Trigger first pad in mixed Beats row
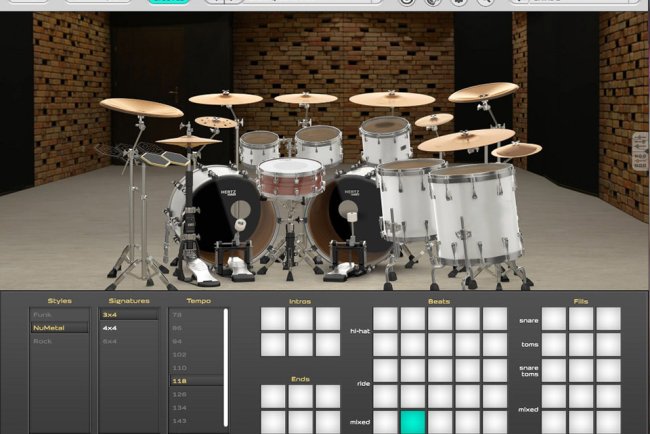Screen dimensions: 650x434 385,422
